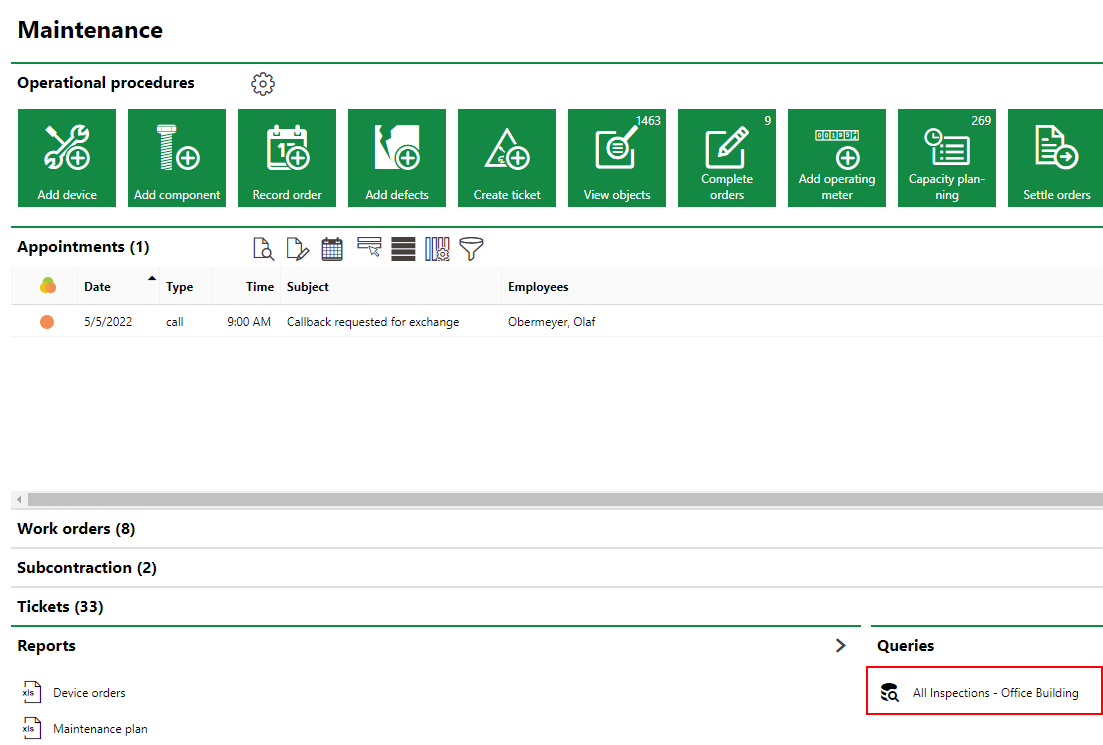The image size is (1103, 745).
Task: Open the Maintenance plan report
Action: tap(100, 729)
